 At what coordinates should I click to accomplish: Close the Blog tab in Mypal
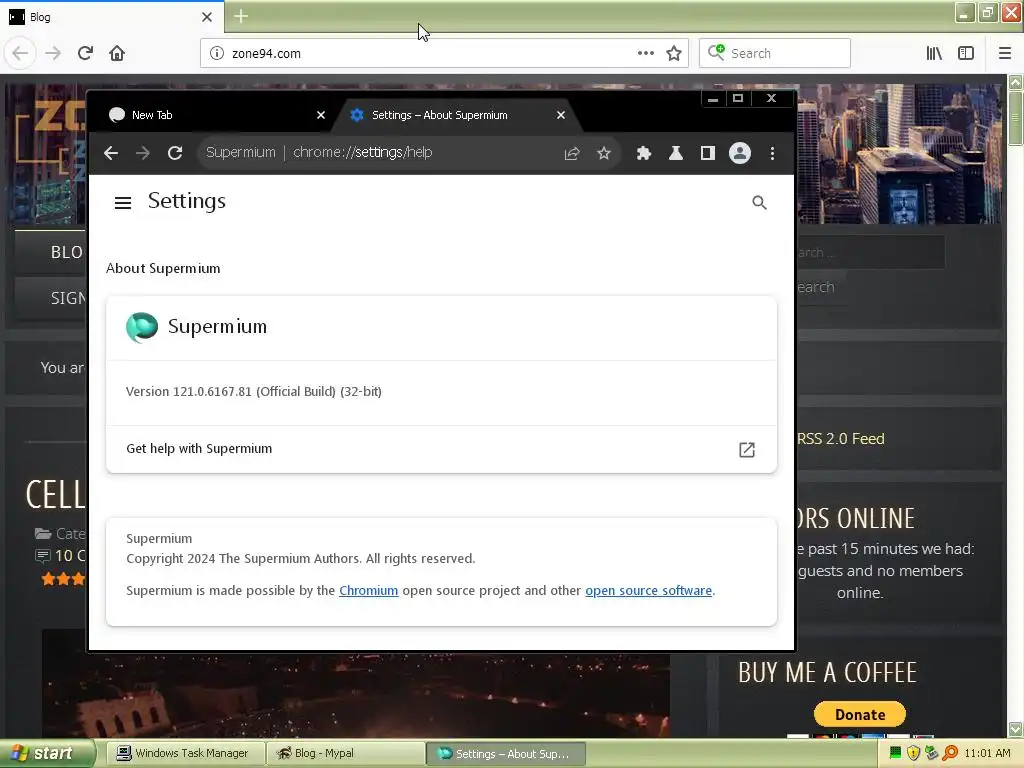(206, 17)
